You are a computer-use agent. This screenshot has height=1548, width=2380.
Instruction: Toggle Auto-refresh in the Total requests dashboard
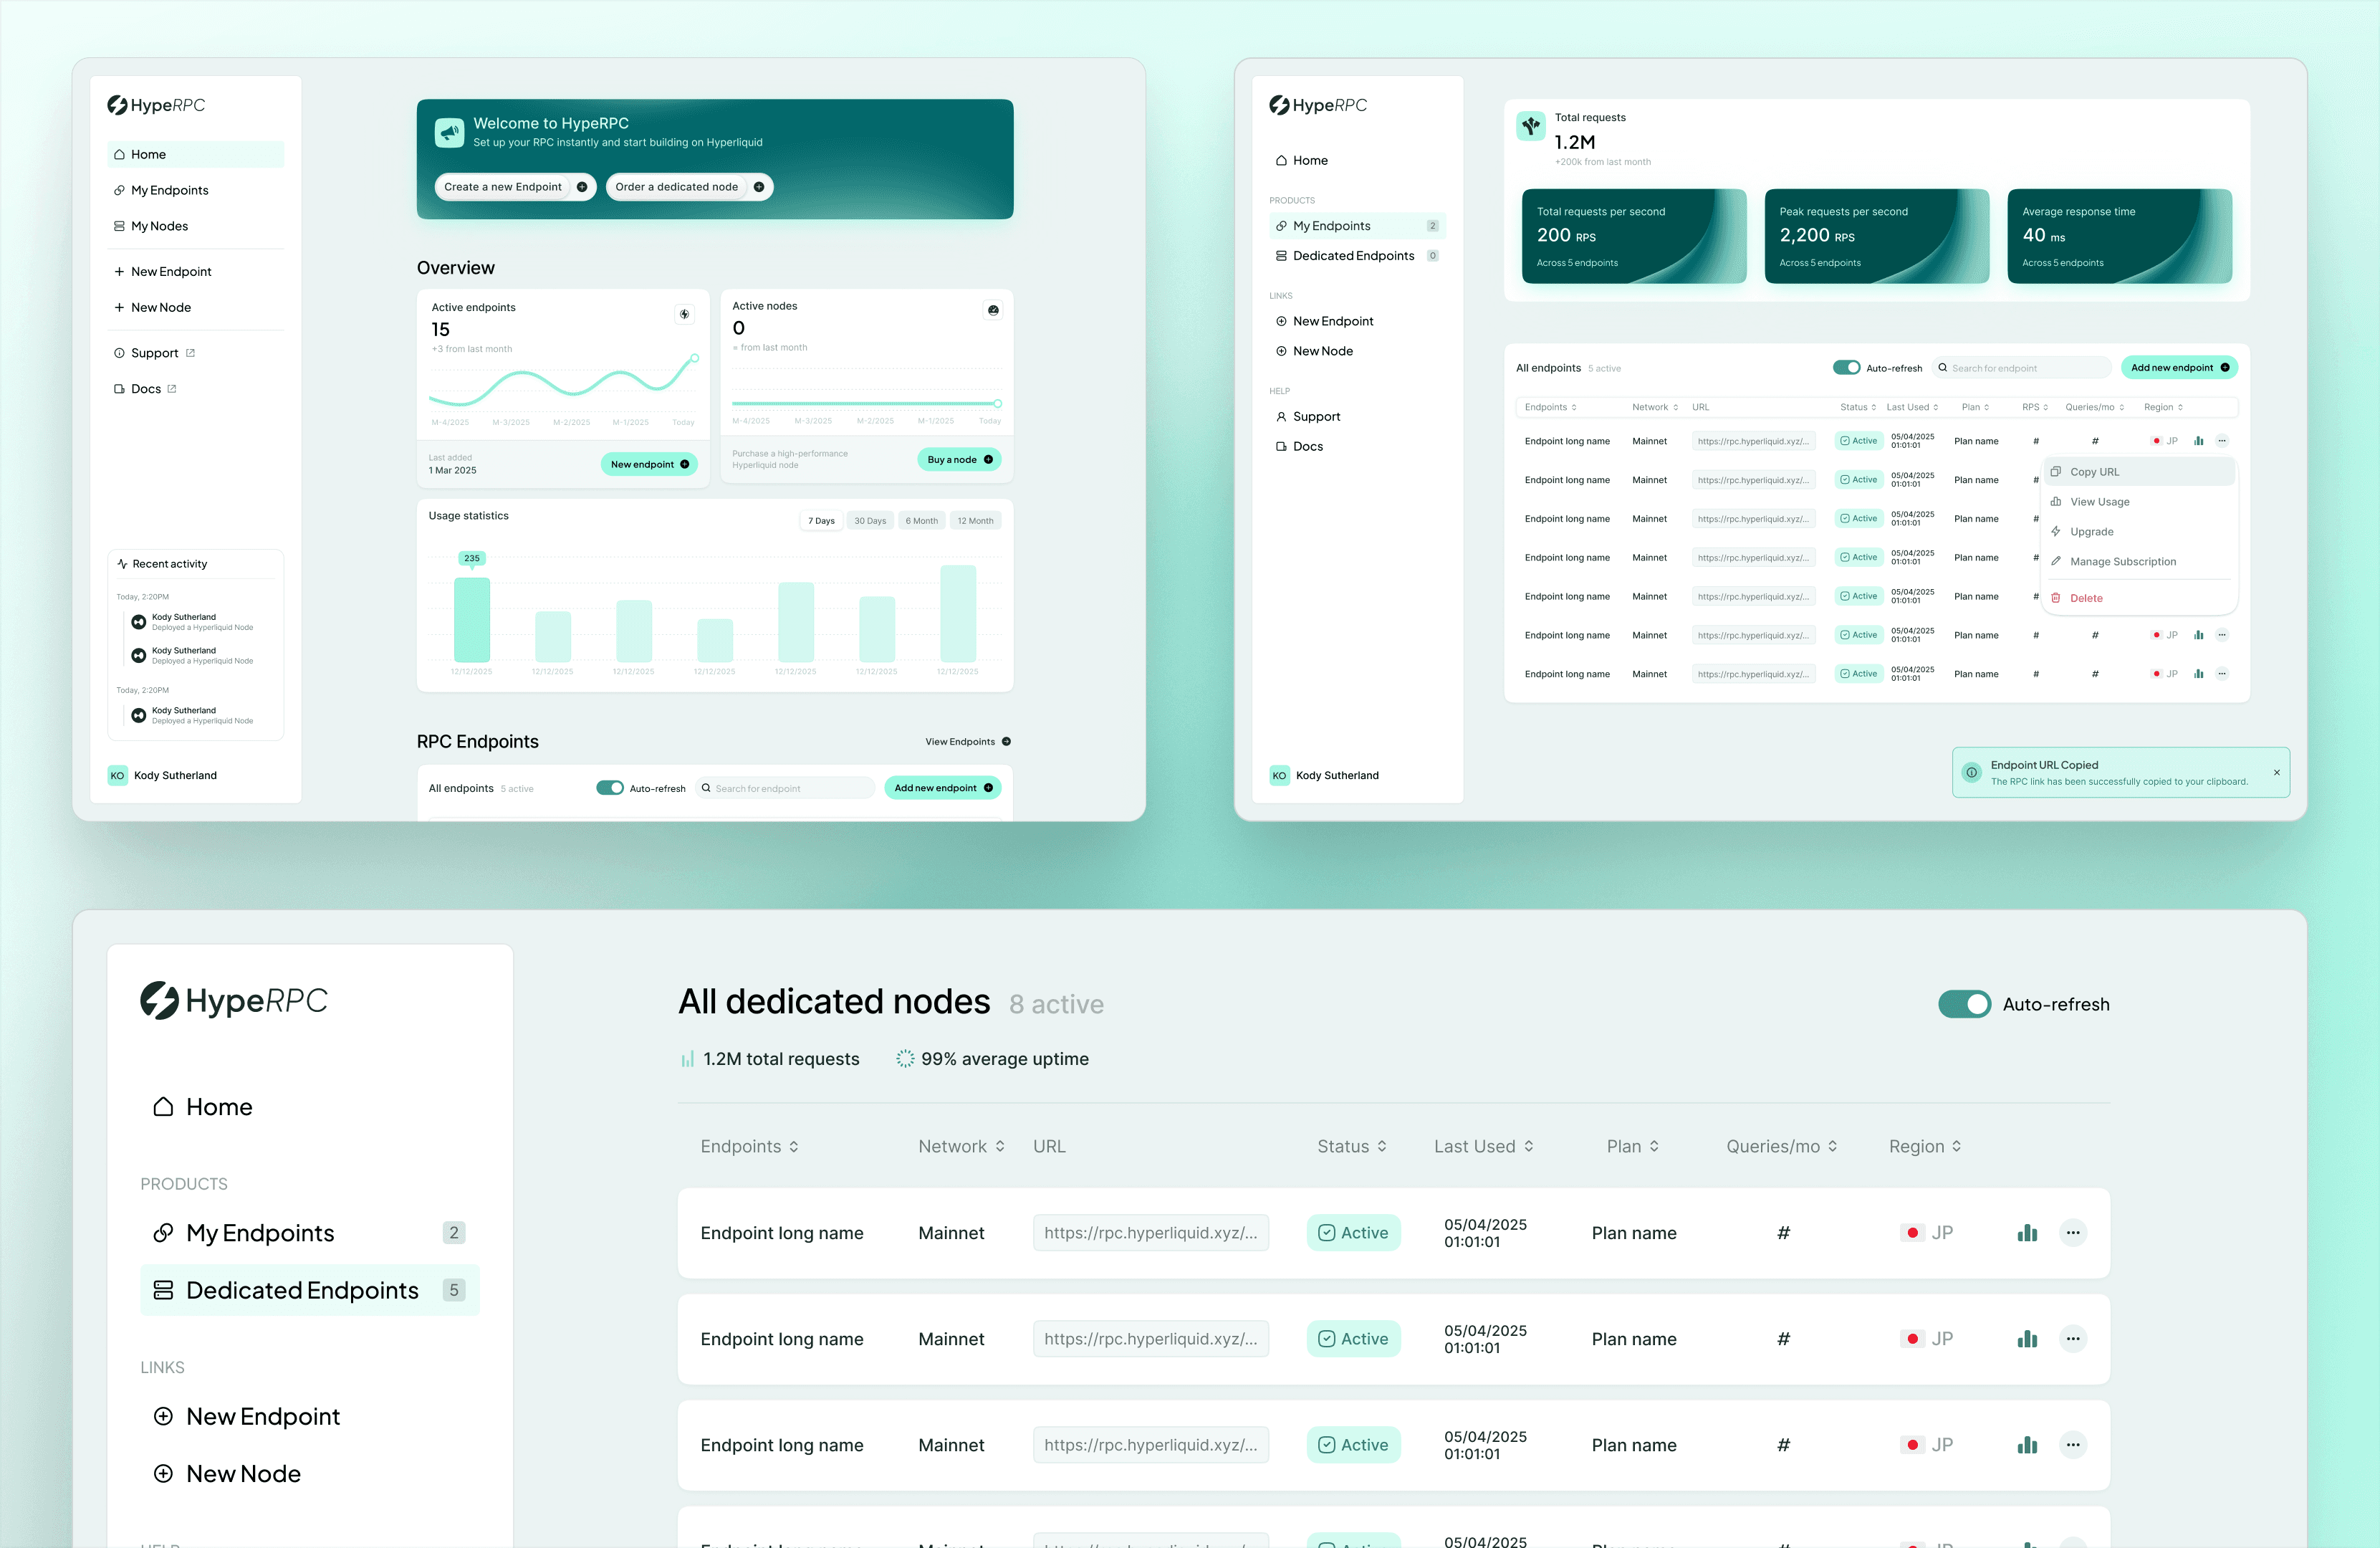point(1846,368)
